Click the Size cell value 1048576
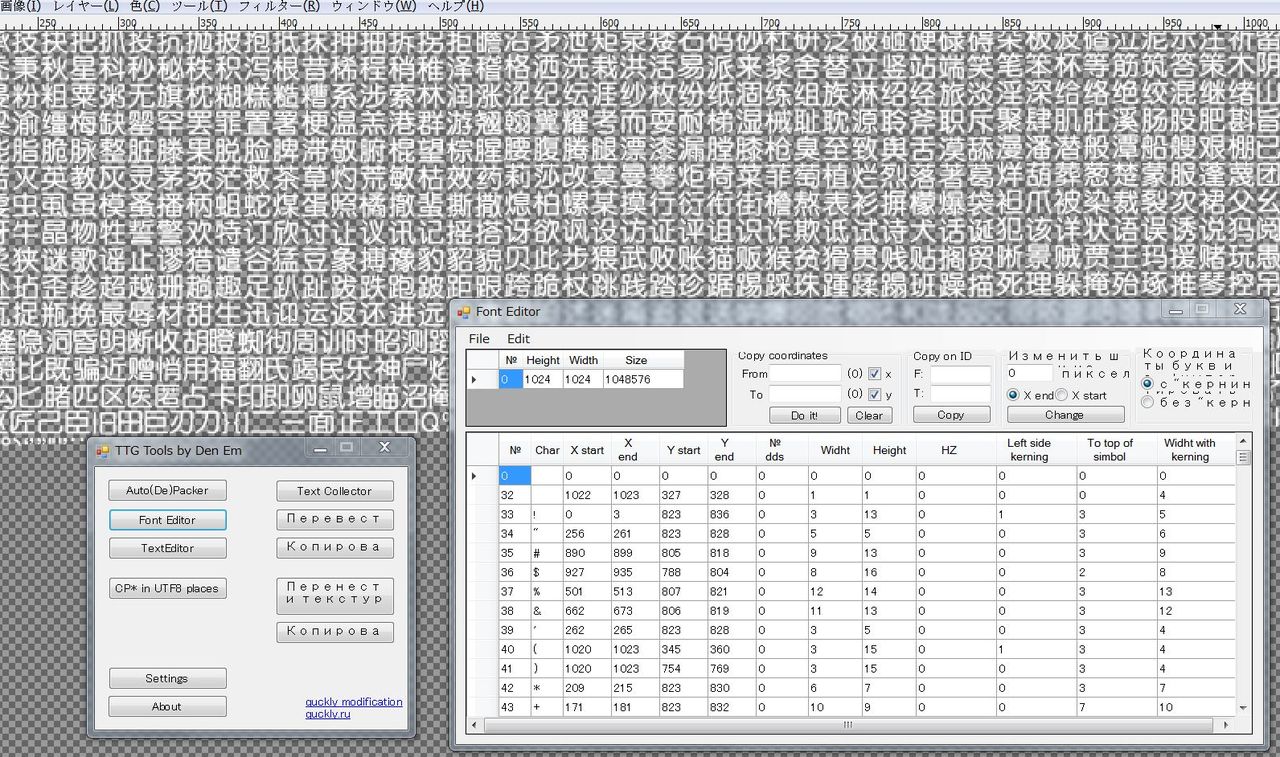This screenshot has height=757, width=1280. point(643,380)
